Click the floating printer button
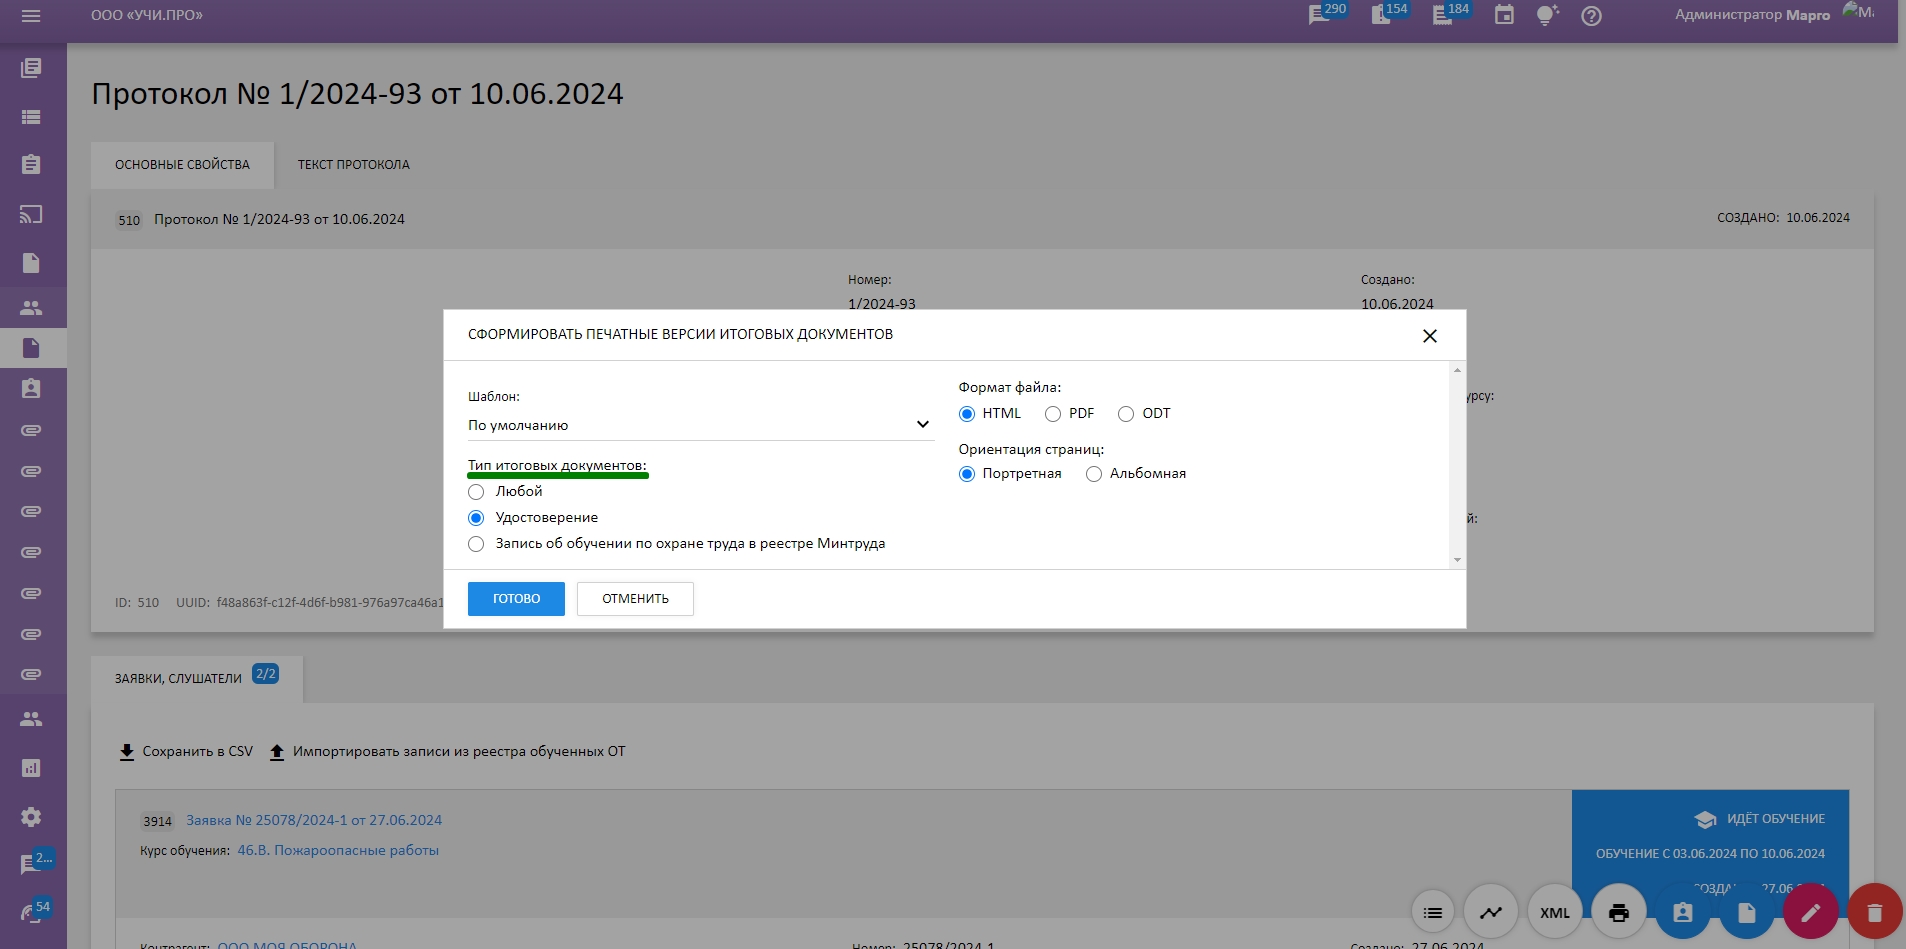This screenshot has width=1906, height=949. tap(1619, 912)
